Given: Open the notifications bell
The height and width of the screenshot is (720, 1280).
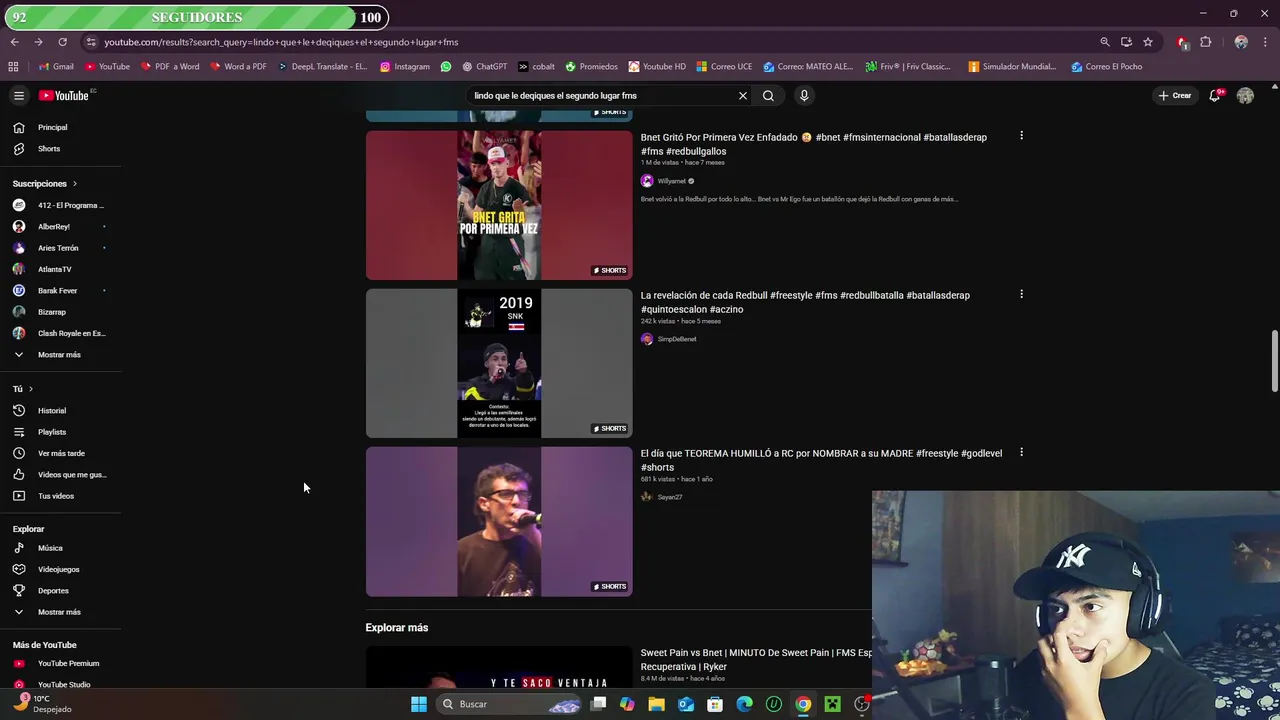Looking at the screenshot, I should click(x=1215, y=96).
